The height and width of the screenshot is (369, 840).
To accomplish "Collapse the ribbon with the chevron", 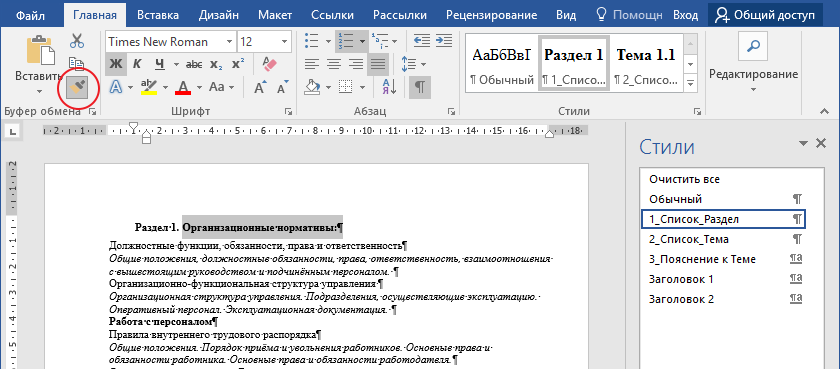I will (823, 111).
